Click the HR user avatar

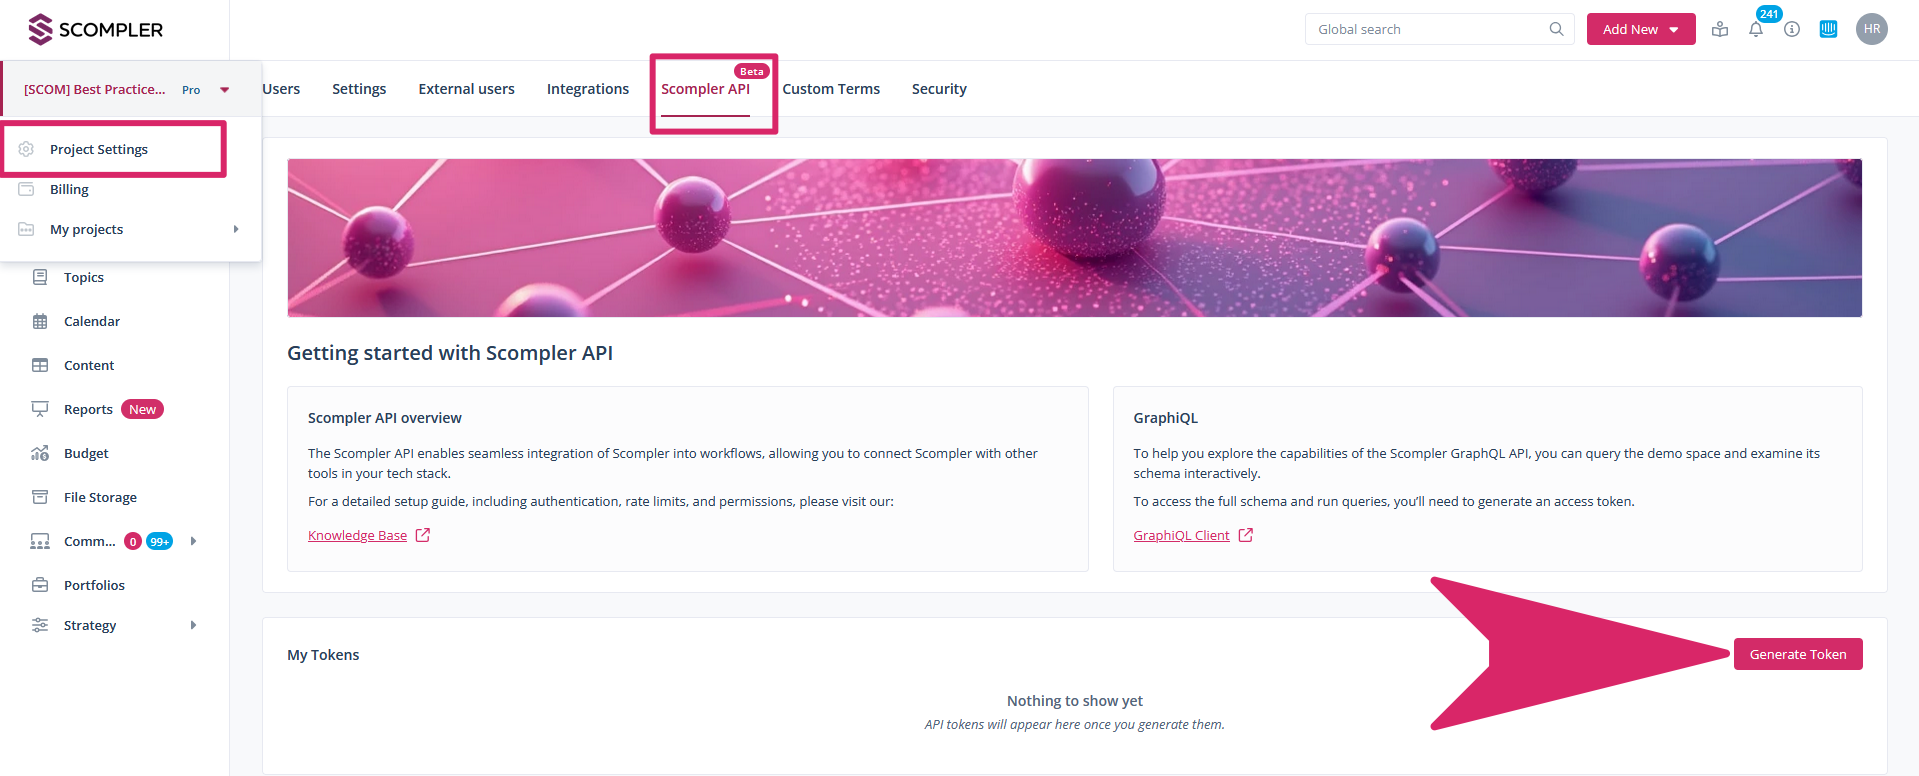pos(1871,30)
